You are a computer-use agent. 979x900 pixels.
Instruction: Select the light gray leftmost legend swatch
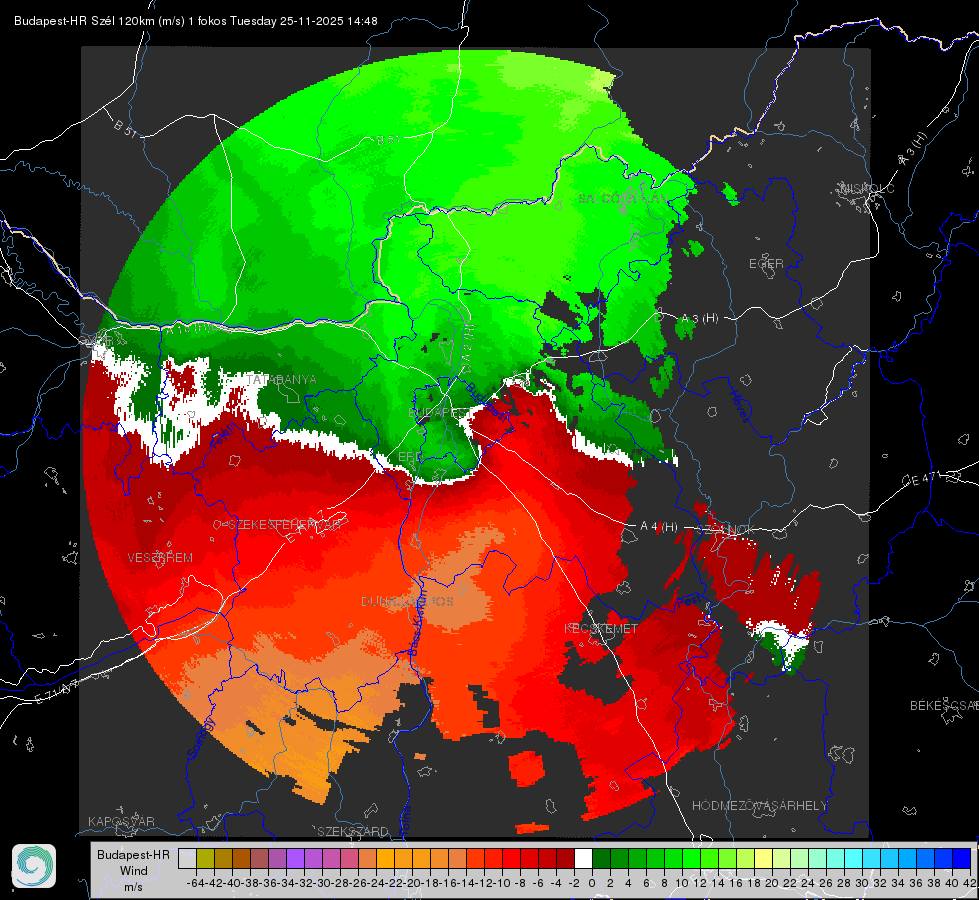187,859
